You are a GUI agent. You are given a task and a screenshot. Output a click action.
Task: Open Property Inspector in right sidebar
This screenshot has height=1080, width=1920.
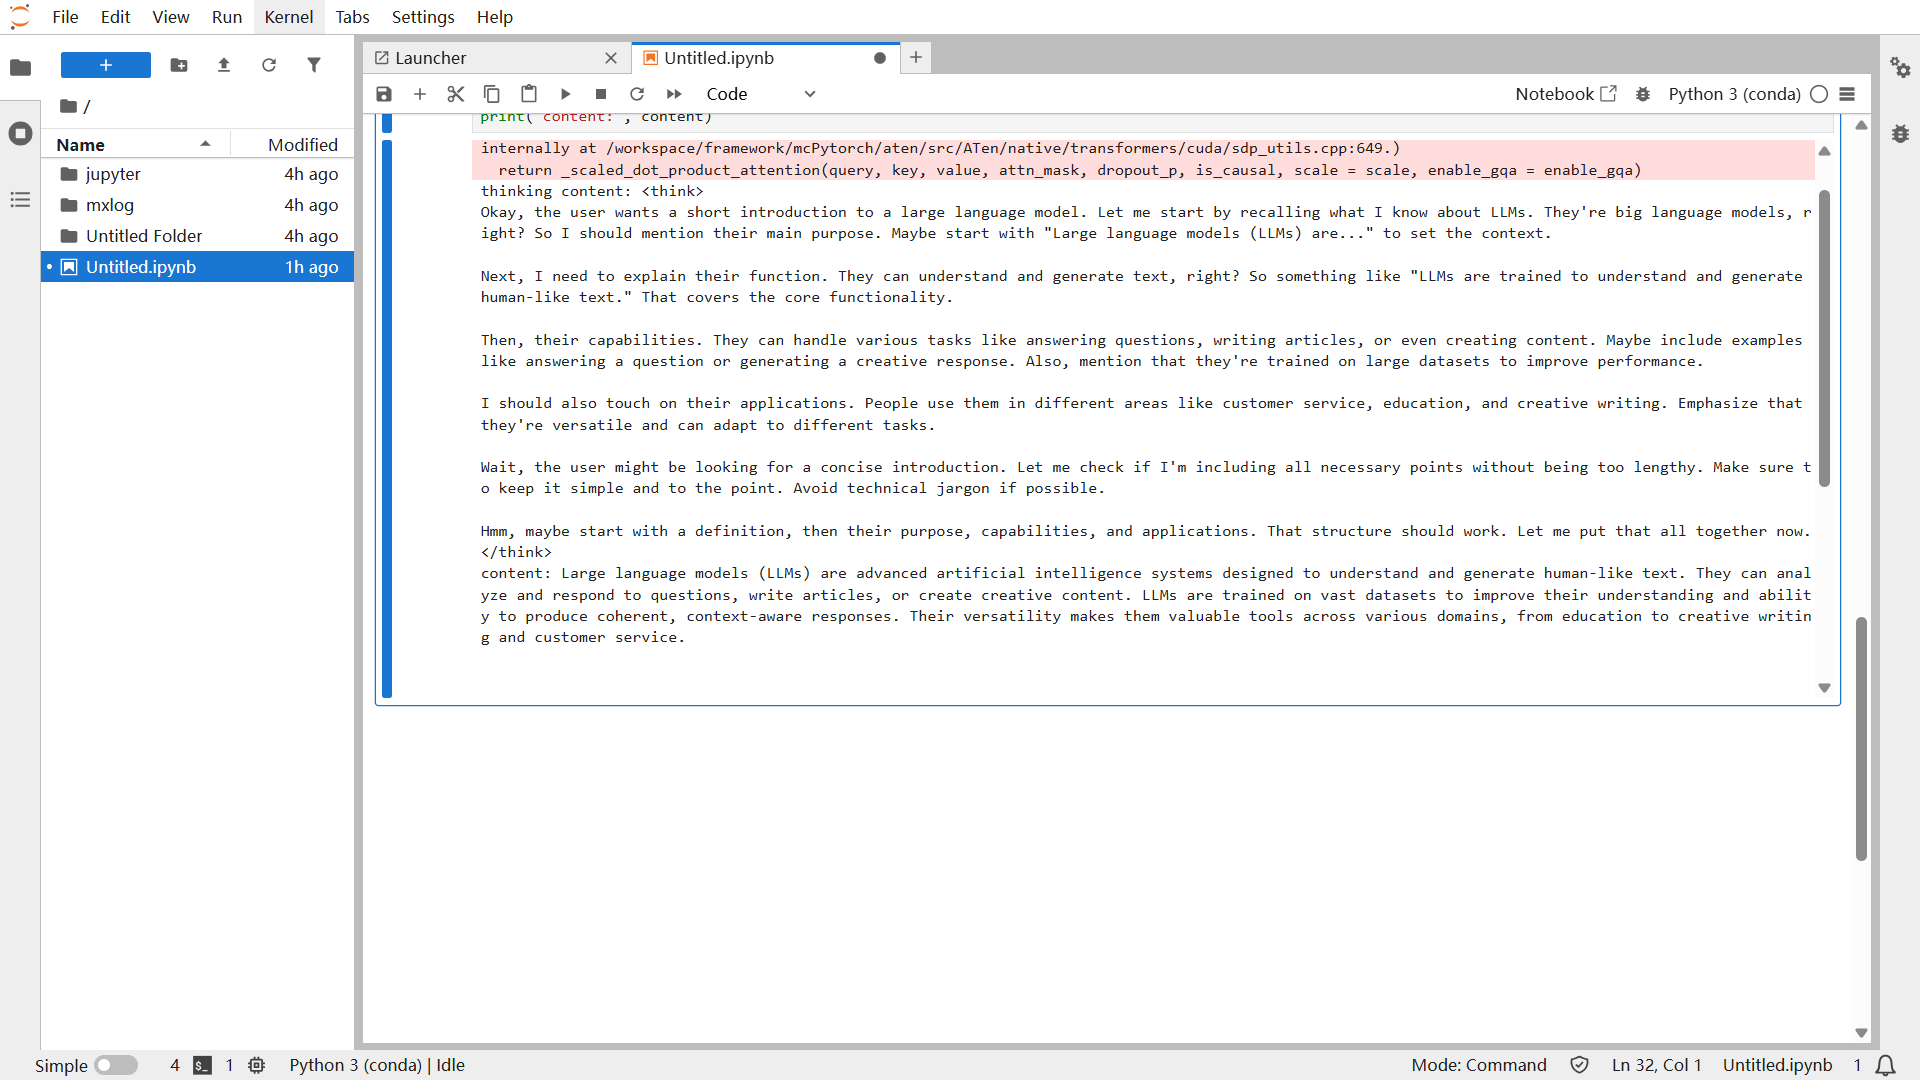[x=1900, y=67]
